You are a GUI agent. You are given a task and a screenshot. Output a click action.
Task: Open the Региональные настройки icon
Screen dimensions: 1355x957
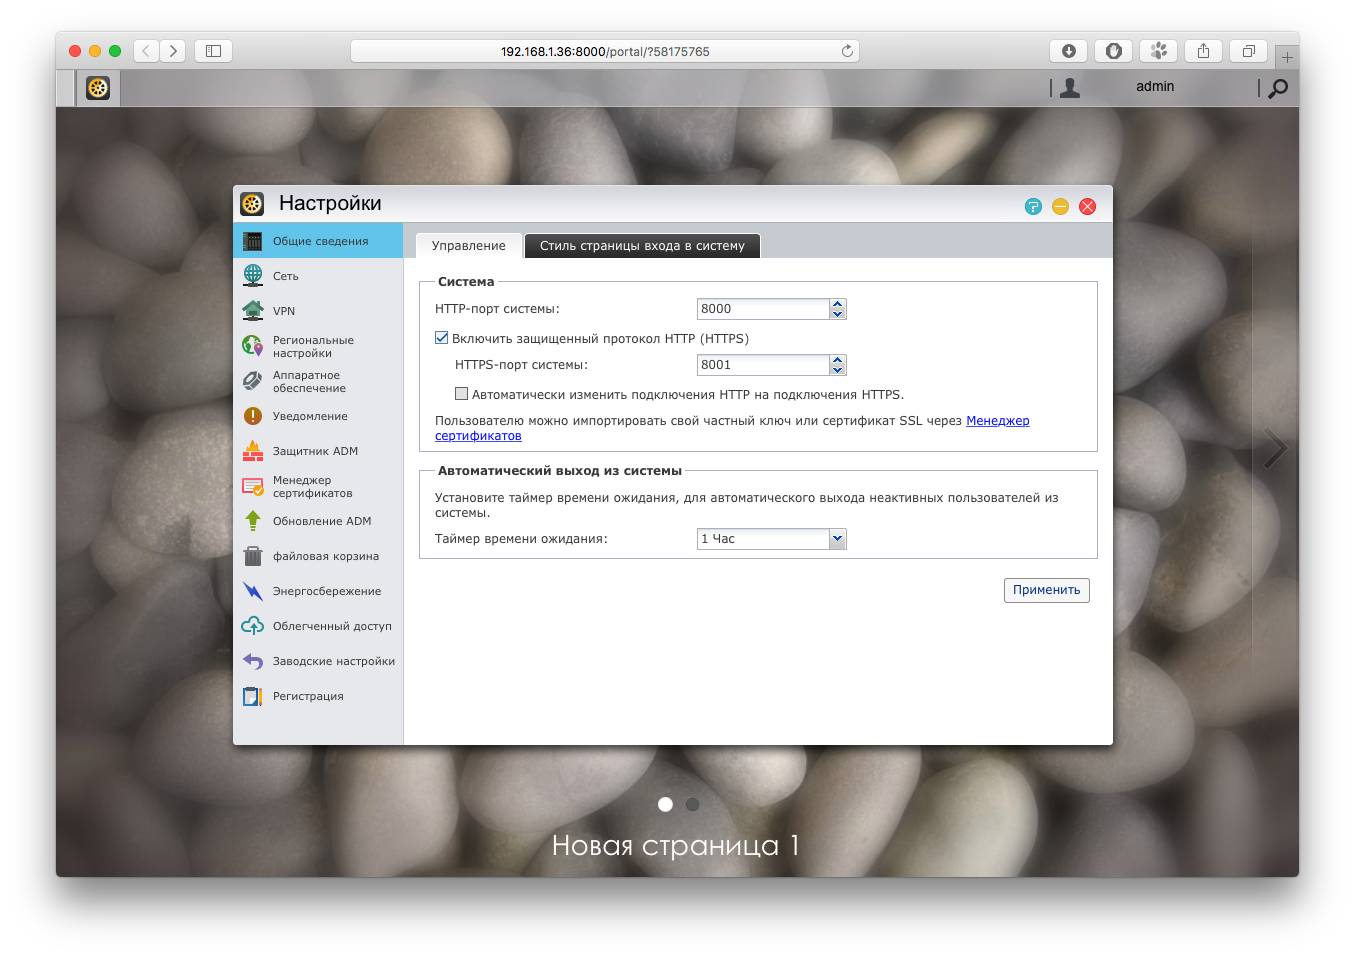pos(253,346)
